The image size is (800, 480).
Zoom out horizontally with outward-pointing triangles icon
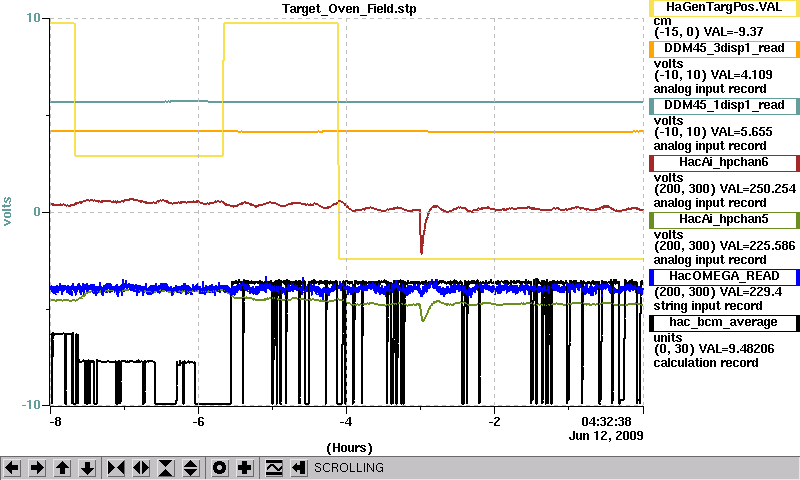(x=141, y=467)
